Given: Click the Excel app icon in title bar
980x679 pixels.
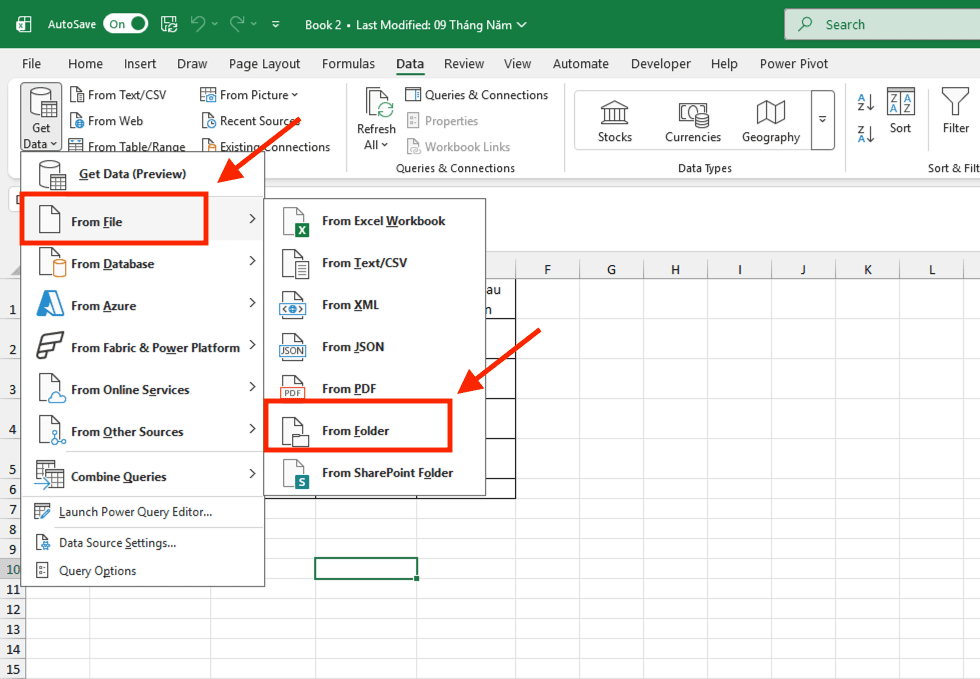Looking at the screenshot, I should [23, 24].
